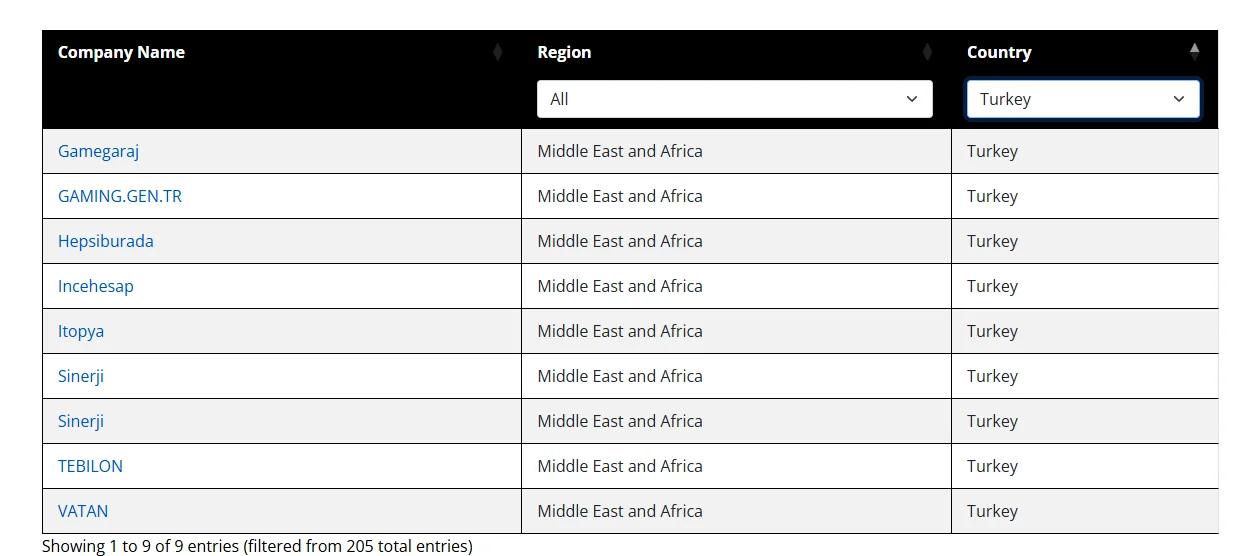Open the Incehesap link

click(x=96, y=286)
